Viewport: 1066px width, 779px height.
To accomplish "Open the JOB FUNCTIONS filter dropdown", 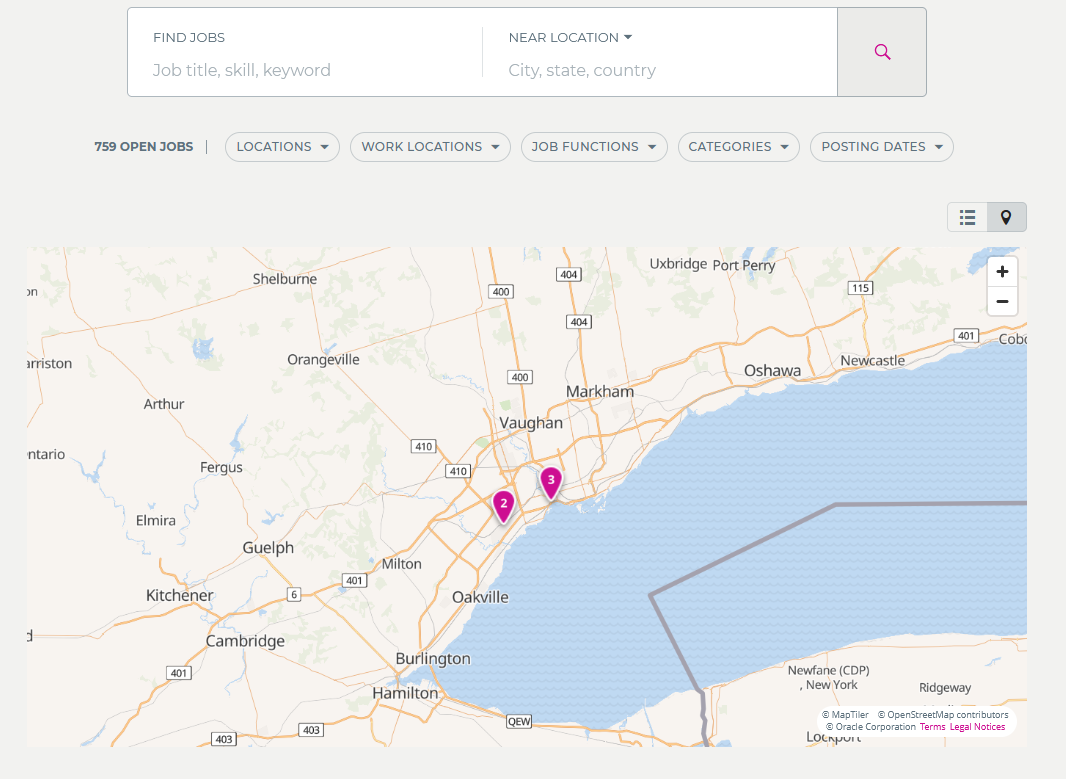I will pos(594,147).
